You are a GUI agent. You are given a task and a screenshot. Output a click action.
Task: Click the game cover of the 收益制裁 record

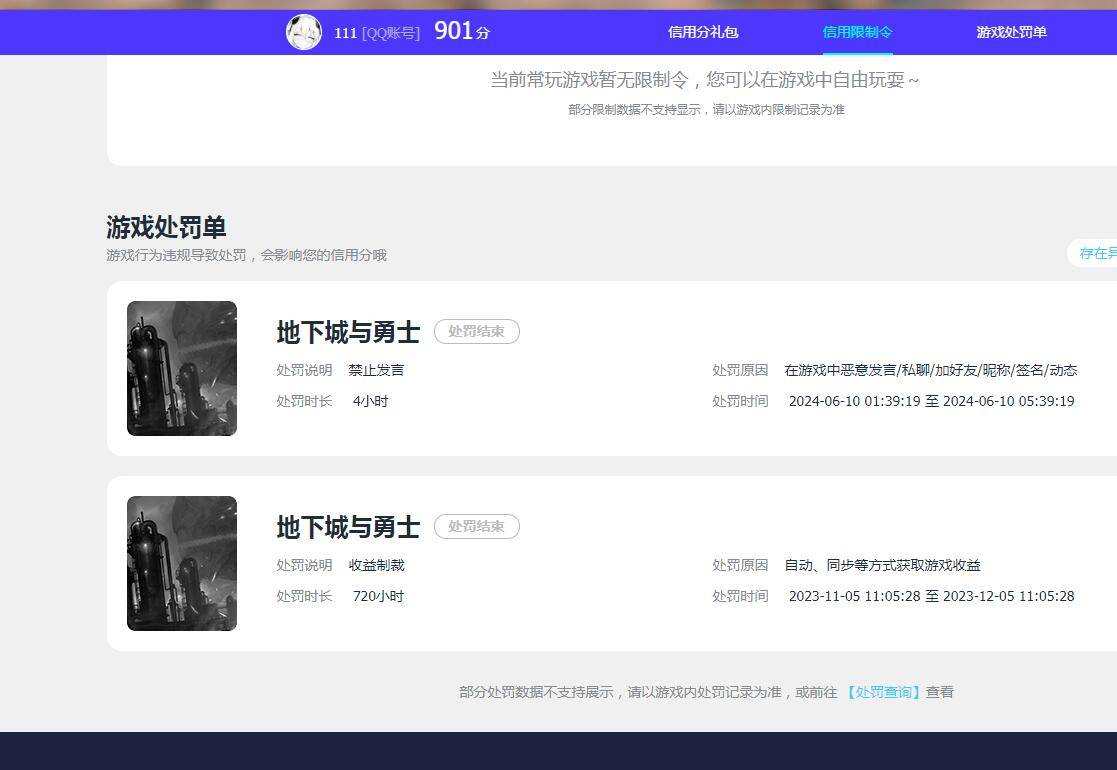[182, 563]
